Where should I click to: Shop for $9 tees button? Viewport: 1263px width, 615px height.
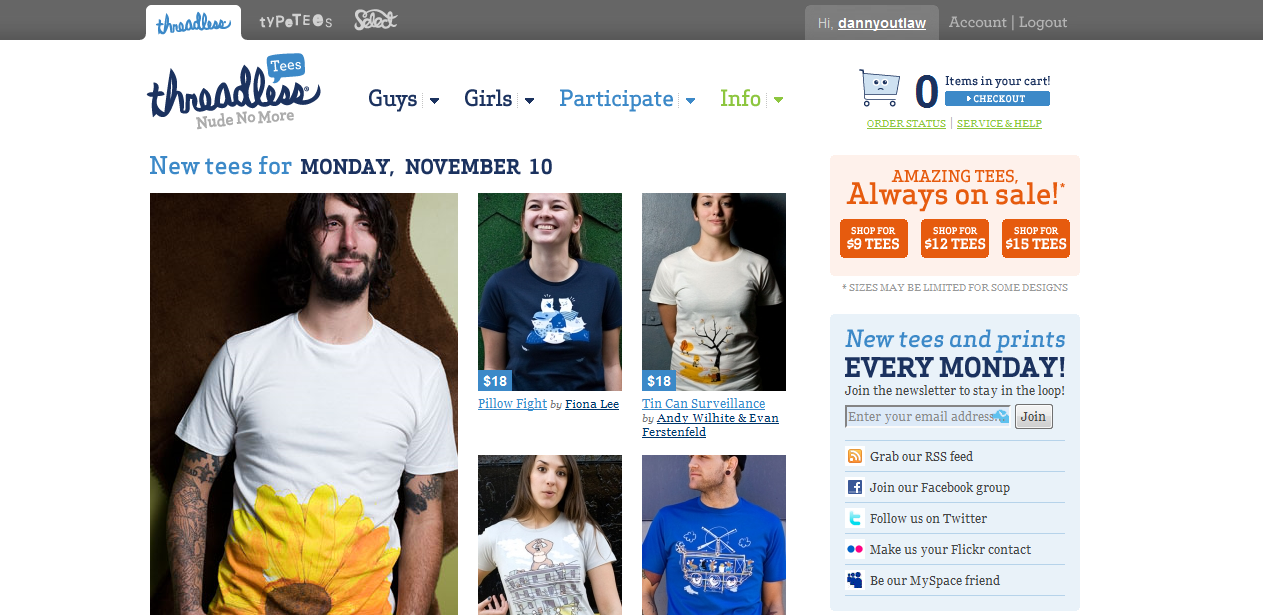coord(874,238)
